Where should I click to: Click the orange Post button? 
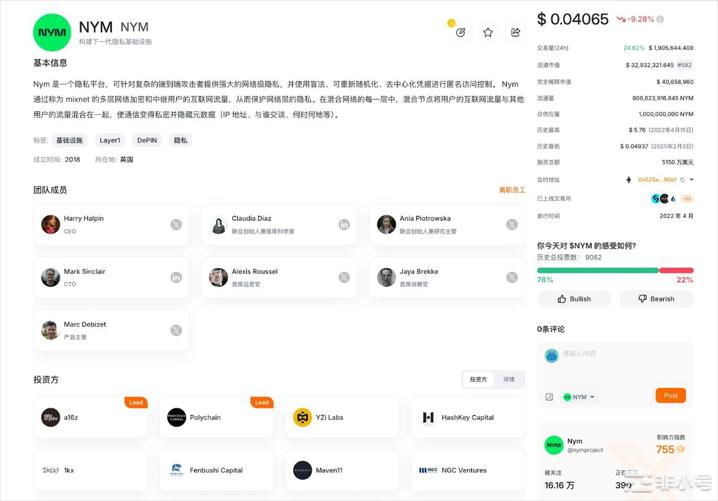[x=670, y=395]
